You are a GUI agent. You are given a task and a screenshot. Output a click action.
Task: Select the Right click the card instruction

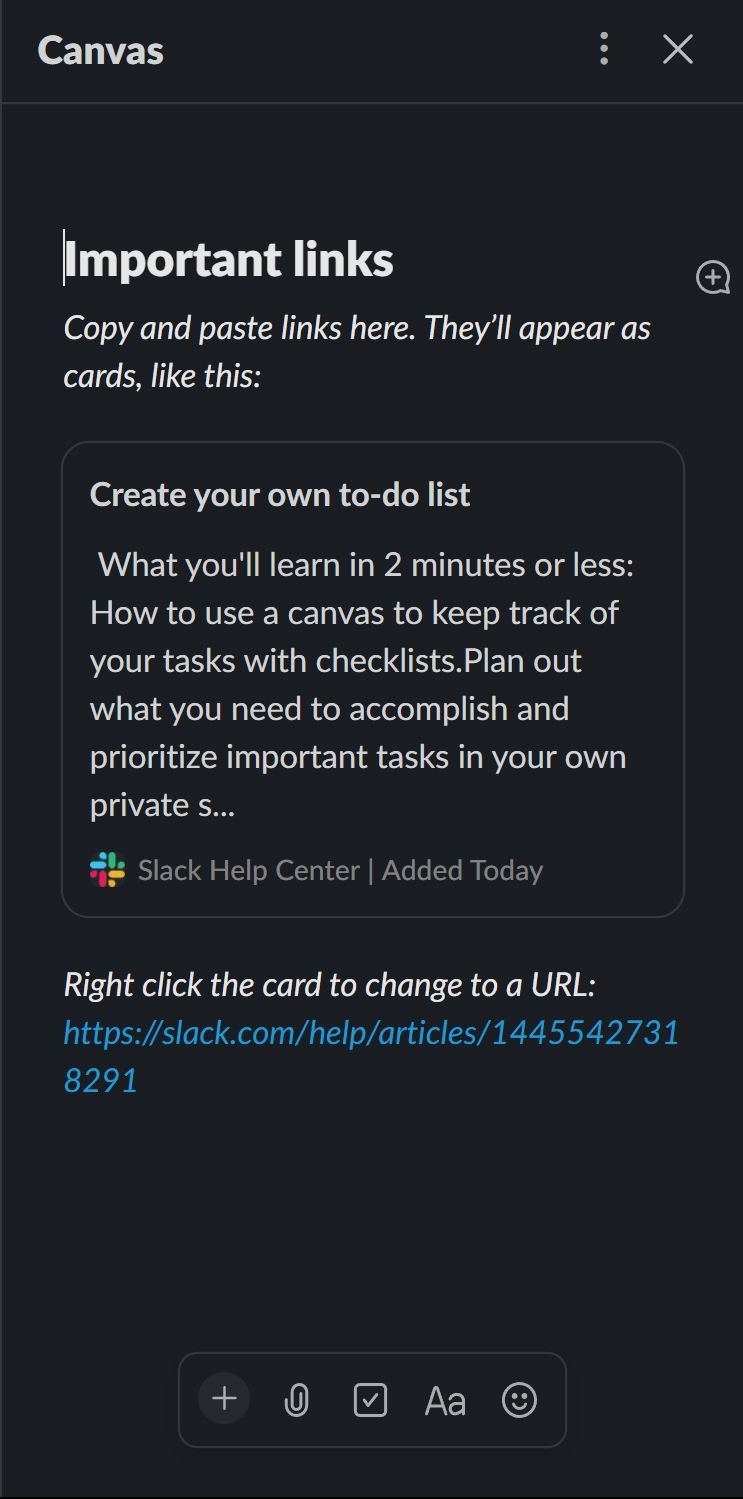pos(333,984)
